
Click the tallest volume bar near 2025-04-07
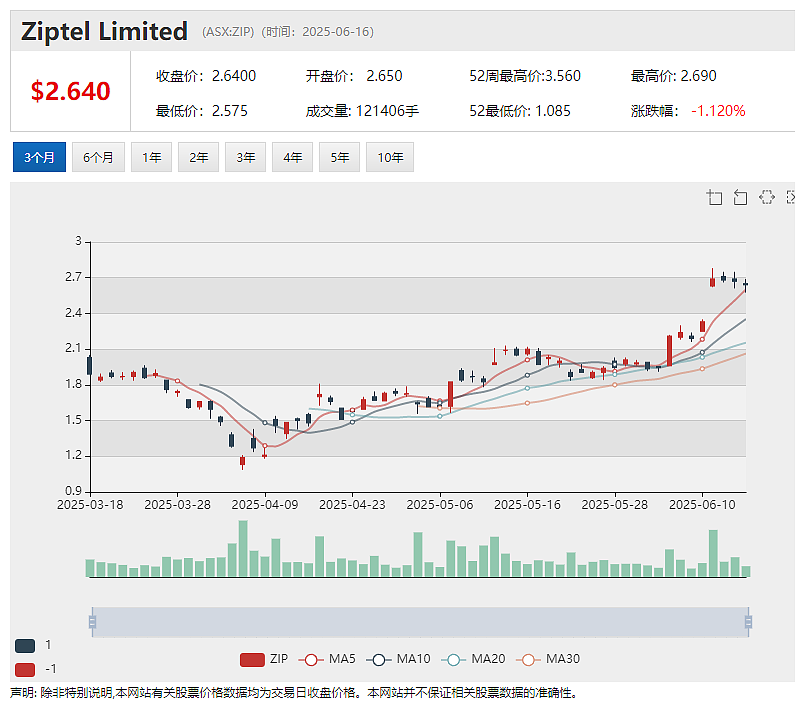pos(243,548)
